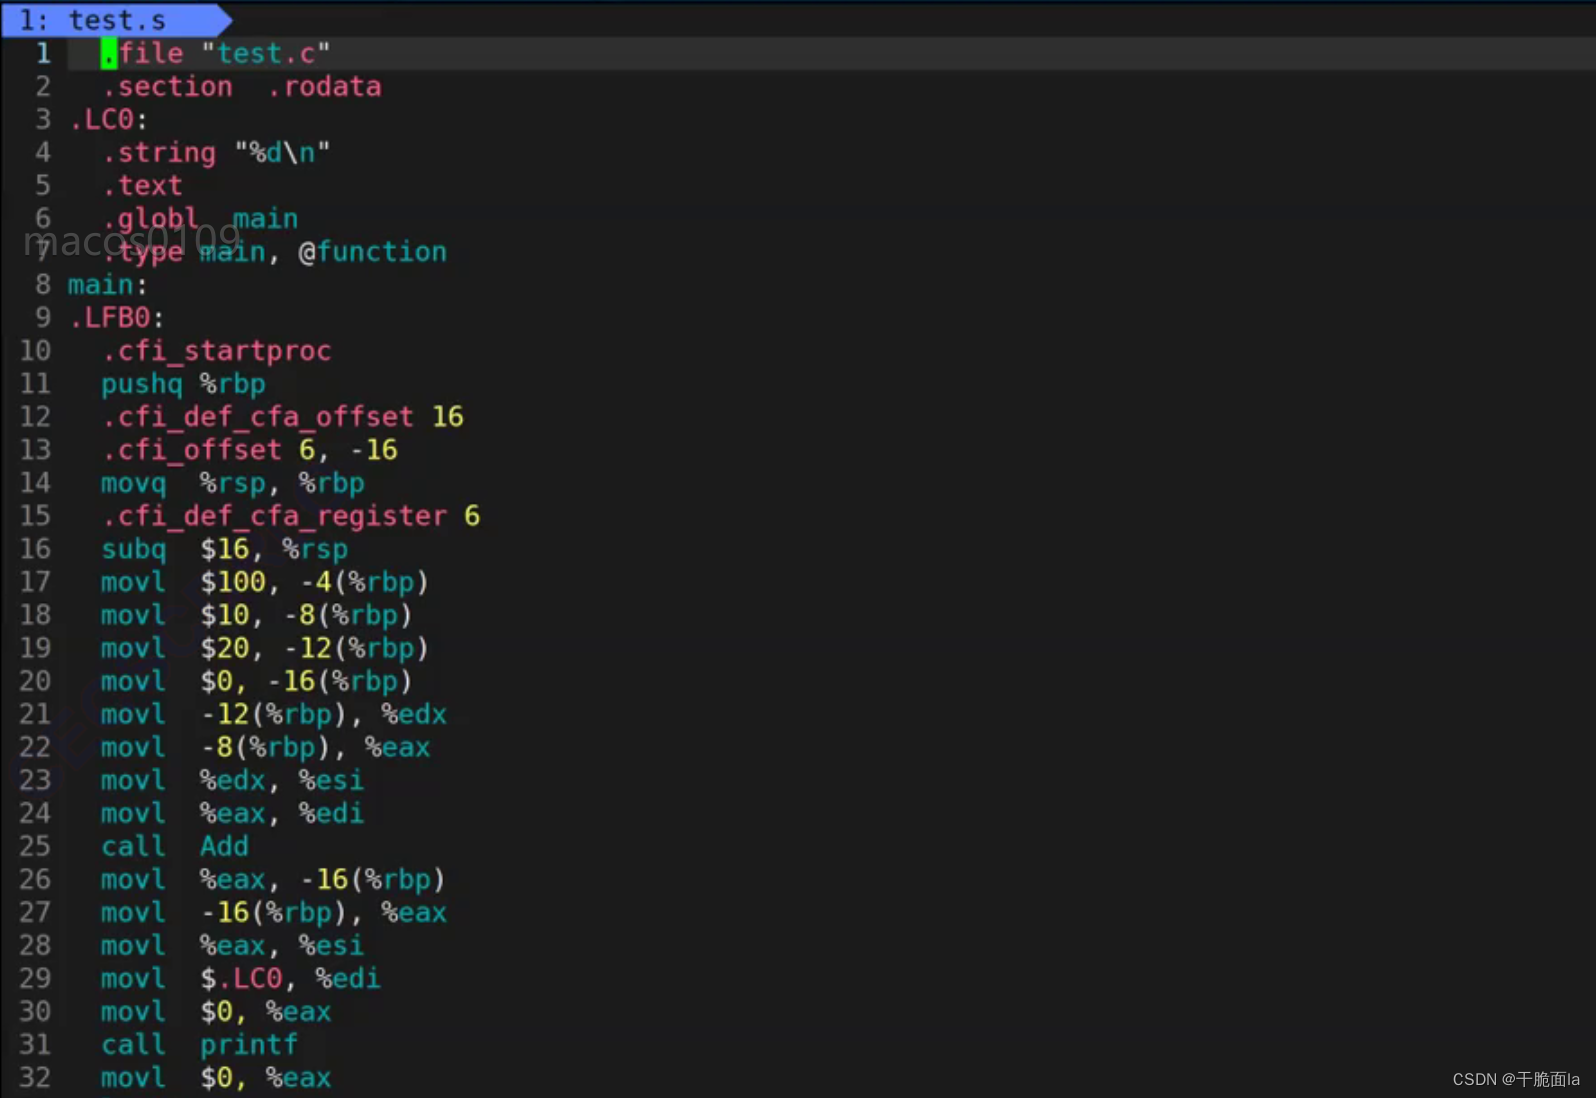The height and width of the screenshot is (1098, 1596).
Task: Click the .section .rodata line
Action: coord(241,86)
